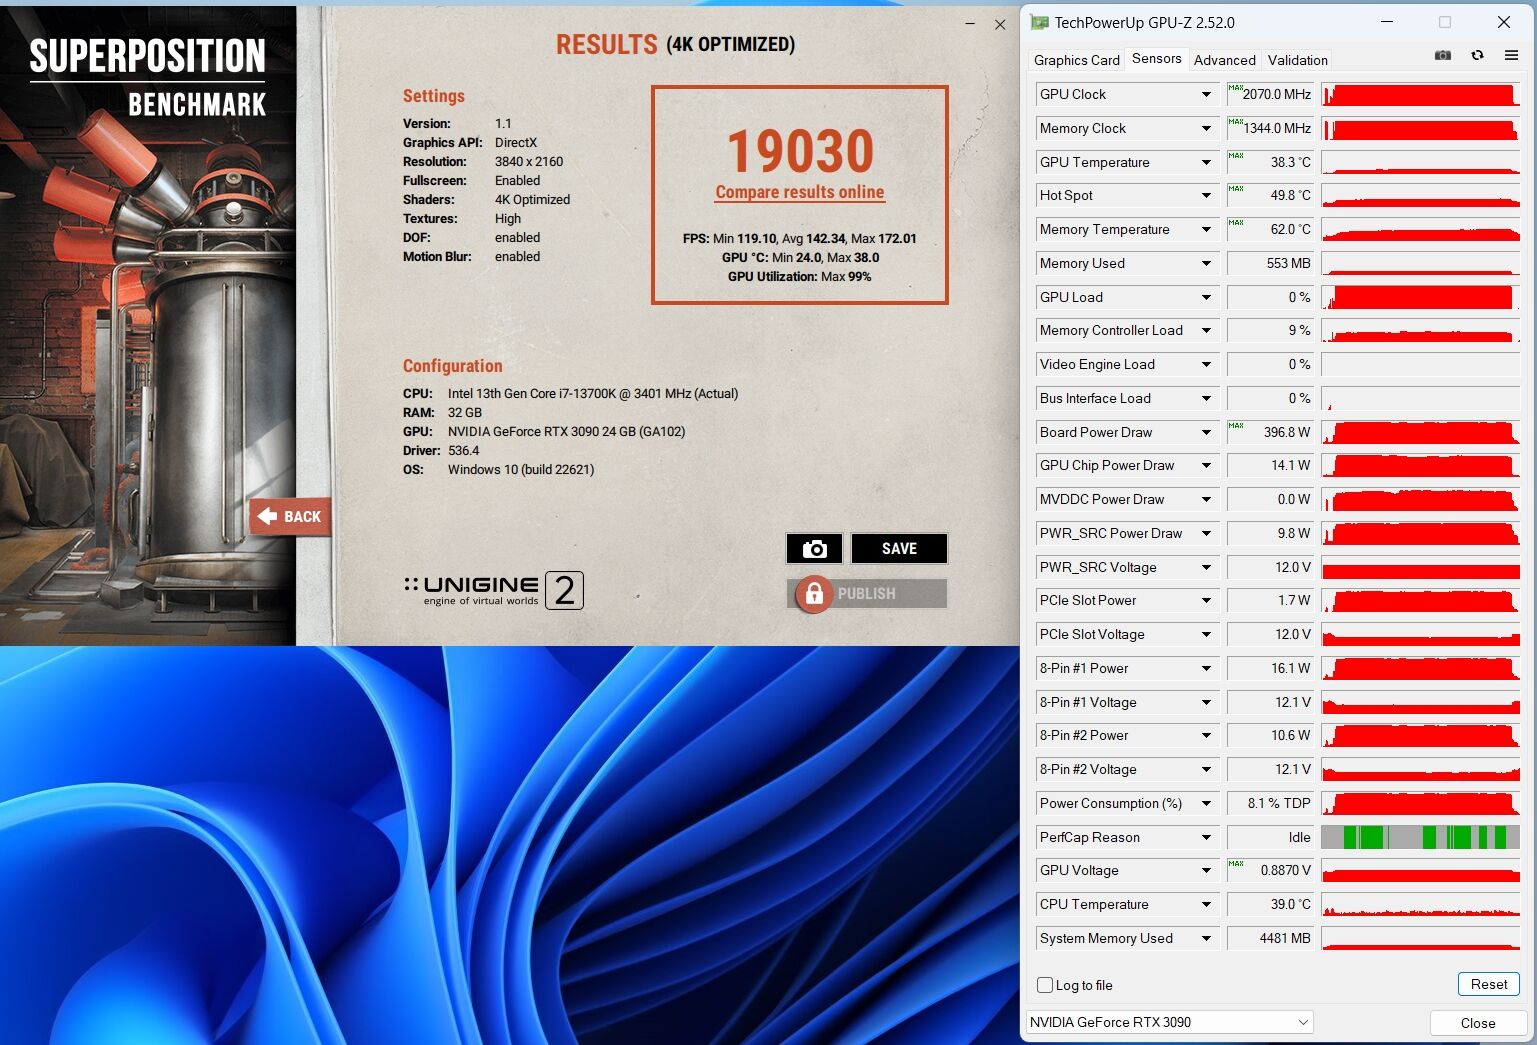Click the GPU Clock history graph
Viewport: 1537px width, 1045px height.
[x=1420, y=95]
